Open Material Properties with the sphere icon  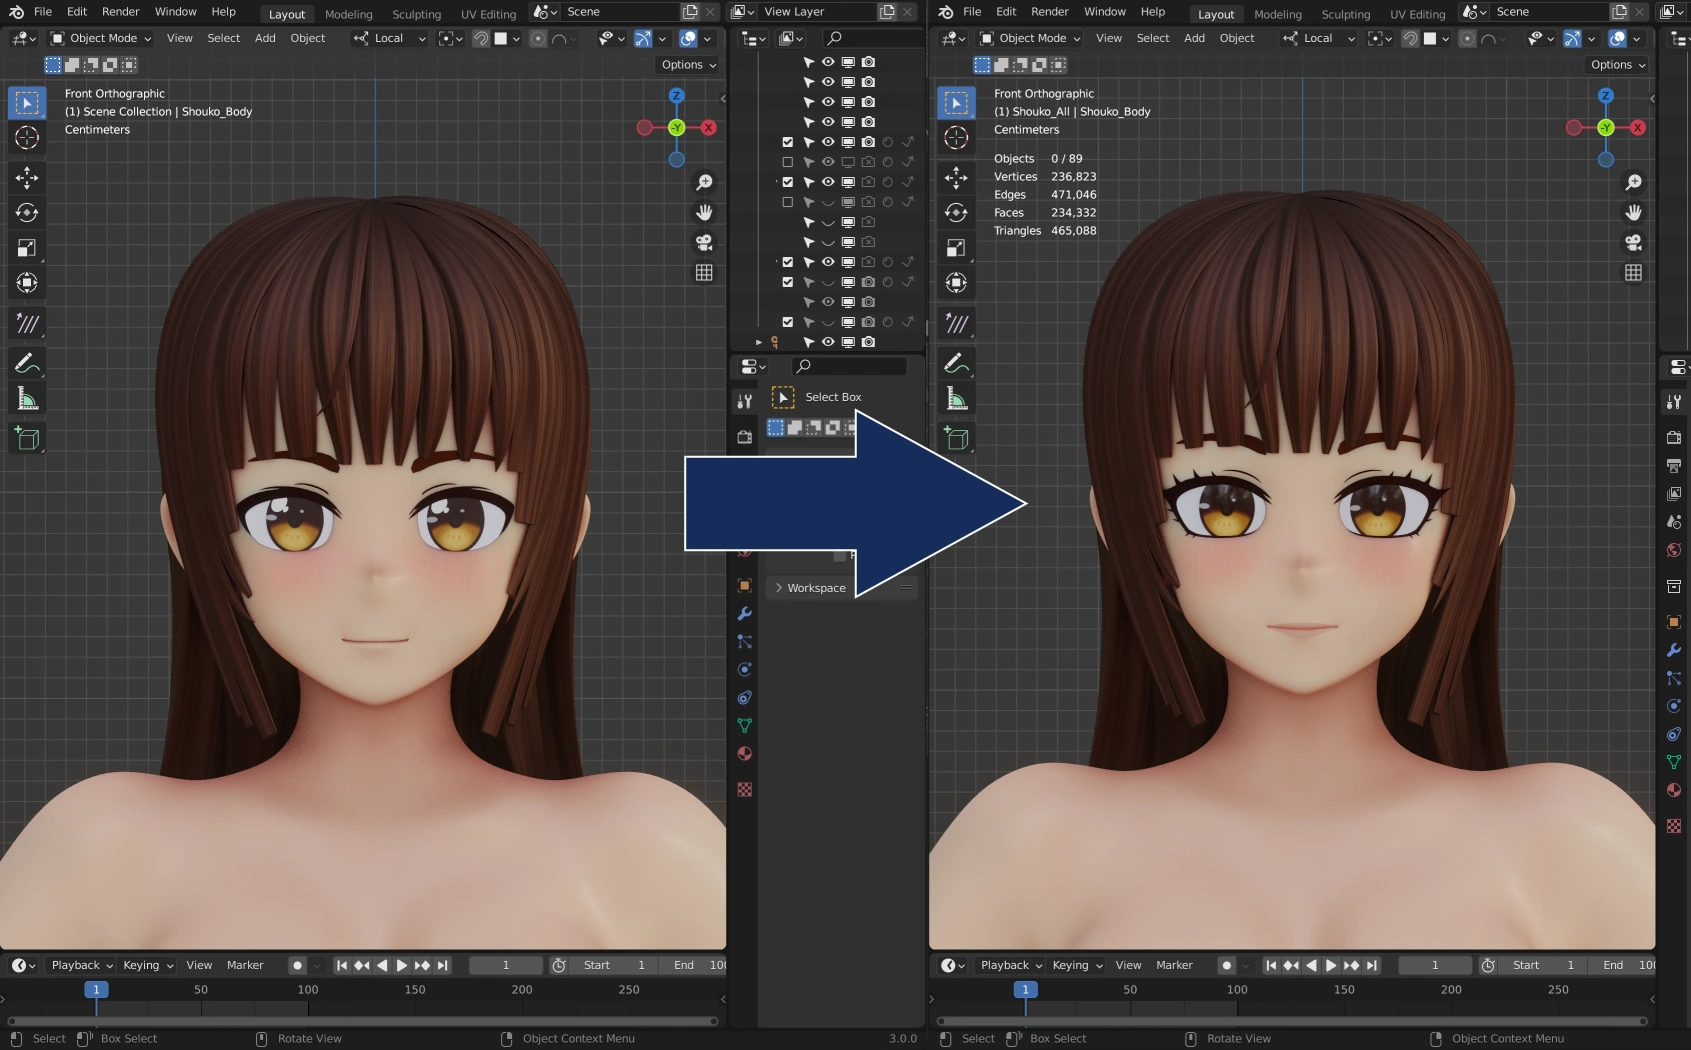[1673, 790]
